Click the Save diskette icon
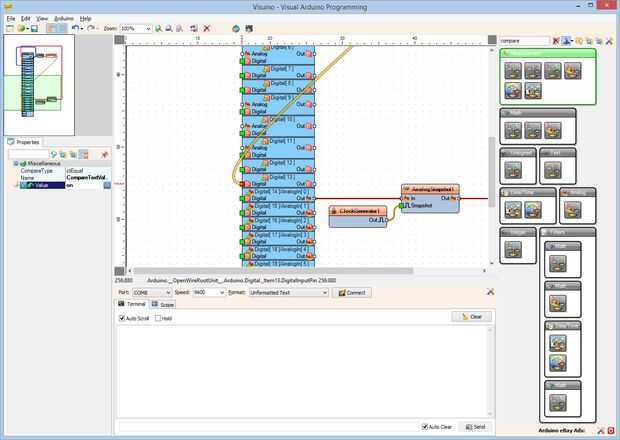This screenshot has width=620, height=440. point(34,28)
